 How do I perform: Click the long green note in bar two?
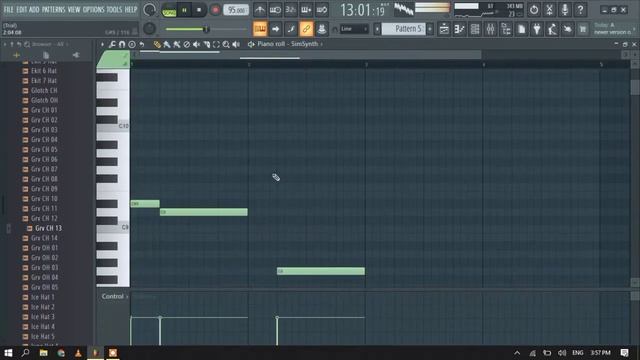(x=321, y=271)
